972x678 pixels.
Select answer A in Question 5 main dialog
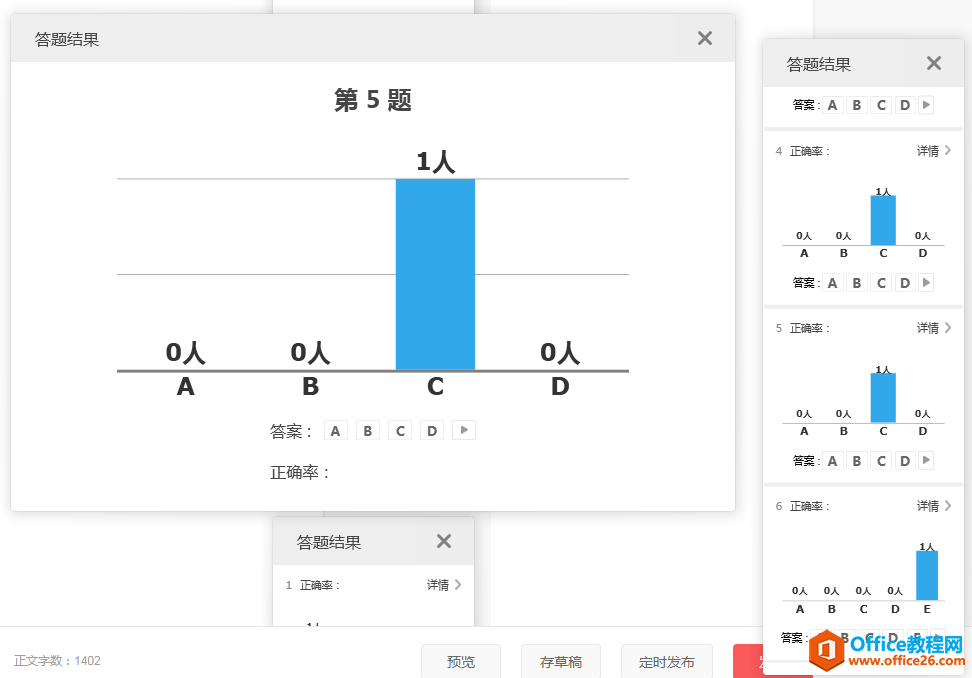pos(335,430)
